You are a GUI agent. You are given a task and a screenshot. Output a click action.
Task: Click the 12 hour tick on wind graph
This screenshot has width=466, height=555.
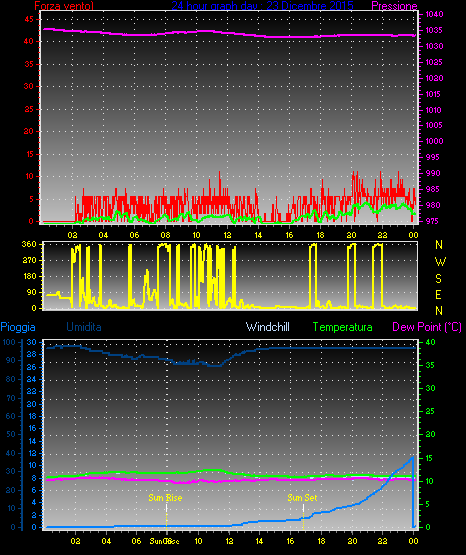click(227, 235)
